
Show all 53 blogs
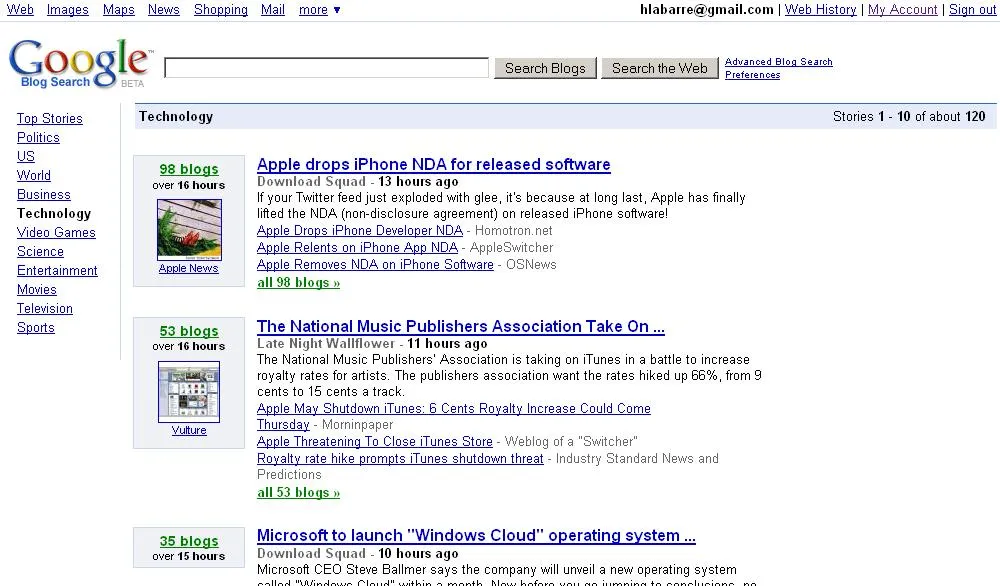coord(298,492)
